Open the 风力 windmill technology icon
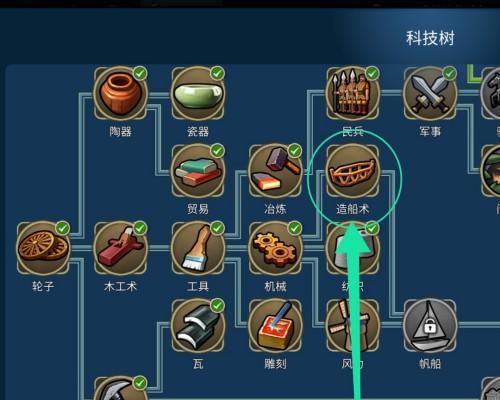The height and width of the screenshot is (400, 500). coord(353,325)
